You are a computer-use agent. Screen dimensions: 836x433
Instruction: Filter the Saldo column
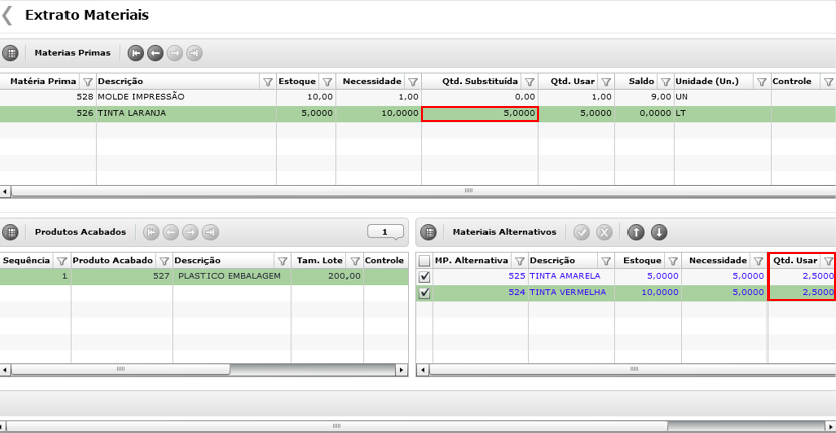[x=665, y=82]
